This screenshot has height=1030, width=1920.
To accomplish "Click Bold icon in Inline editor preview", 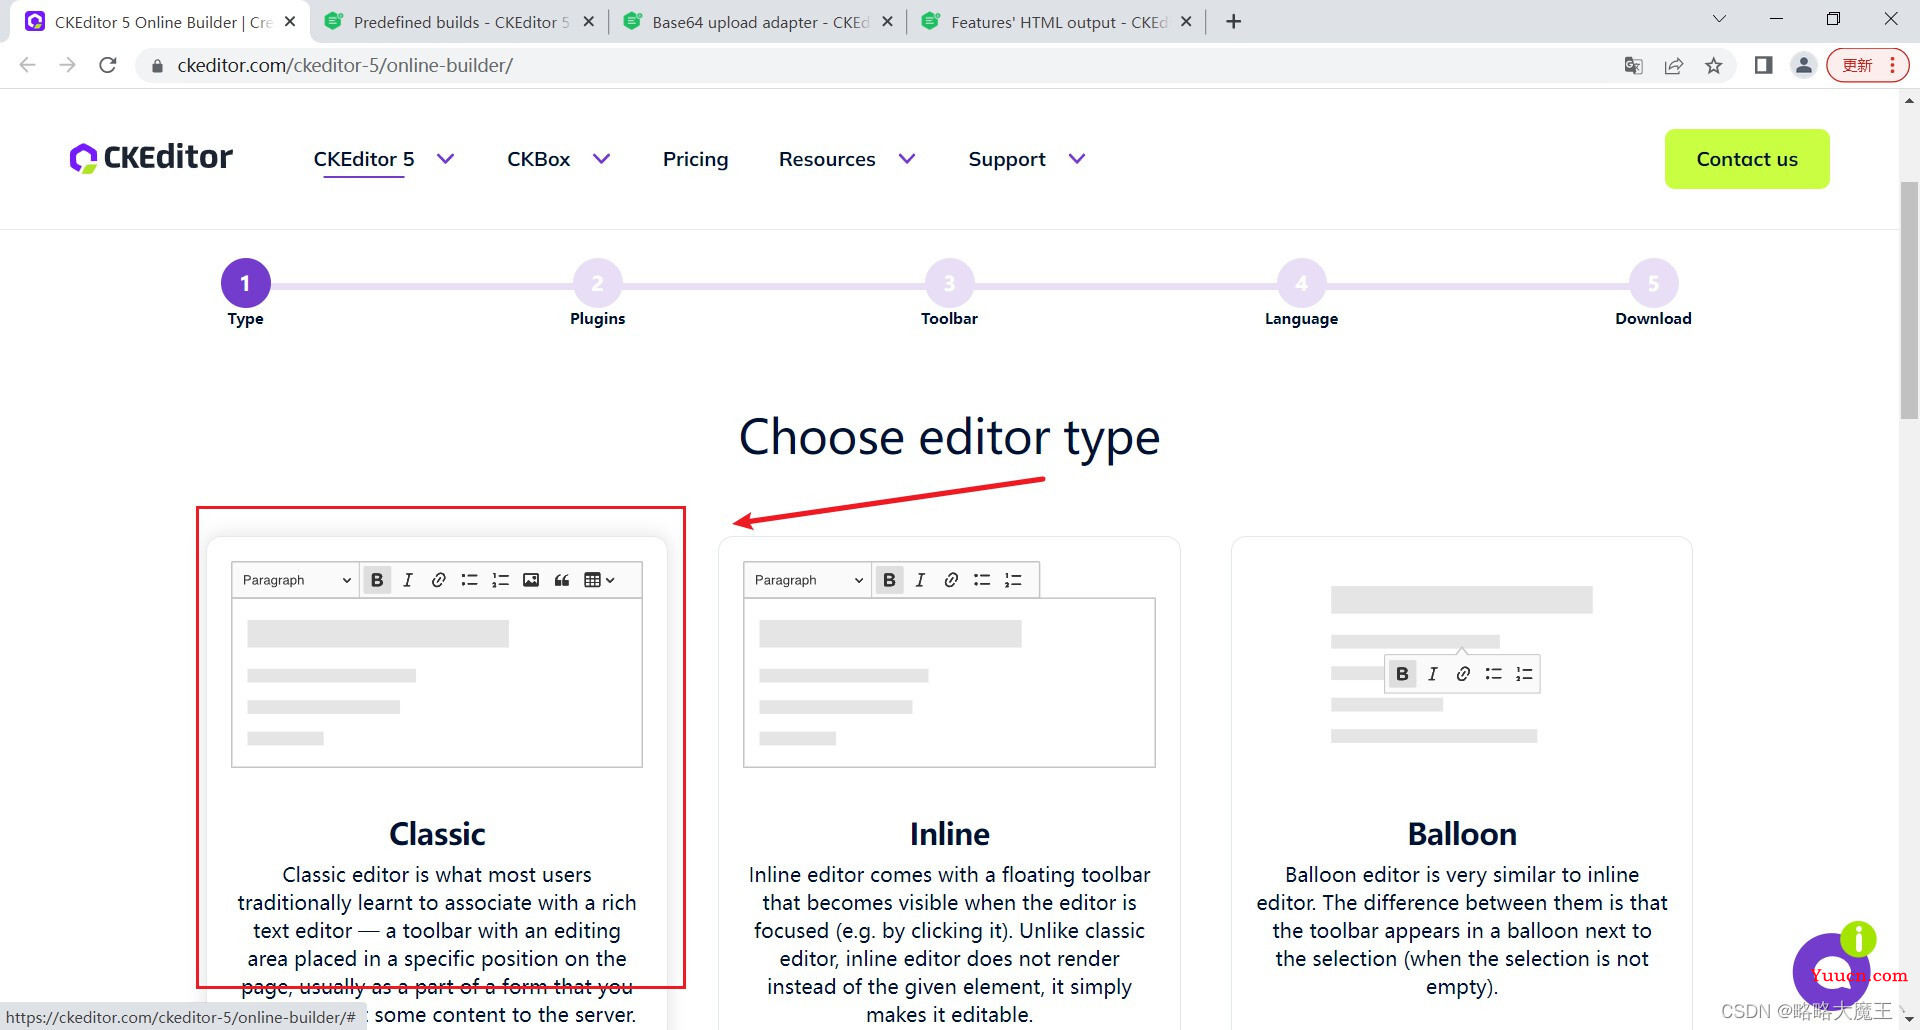I will pyautogui.click(x=889, y=580).
